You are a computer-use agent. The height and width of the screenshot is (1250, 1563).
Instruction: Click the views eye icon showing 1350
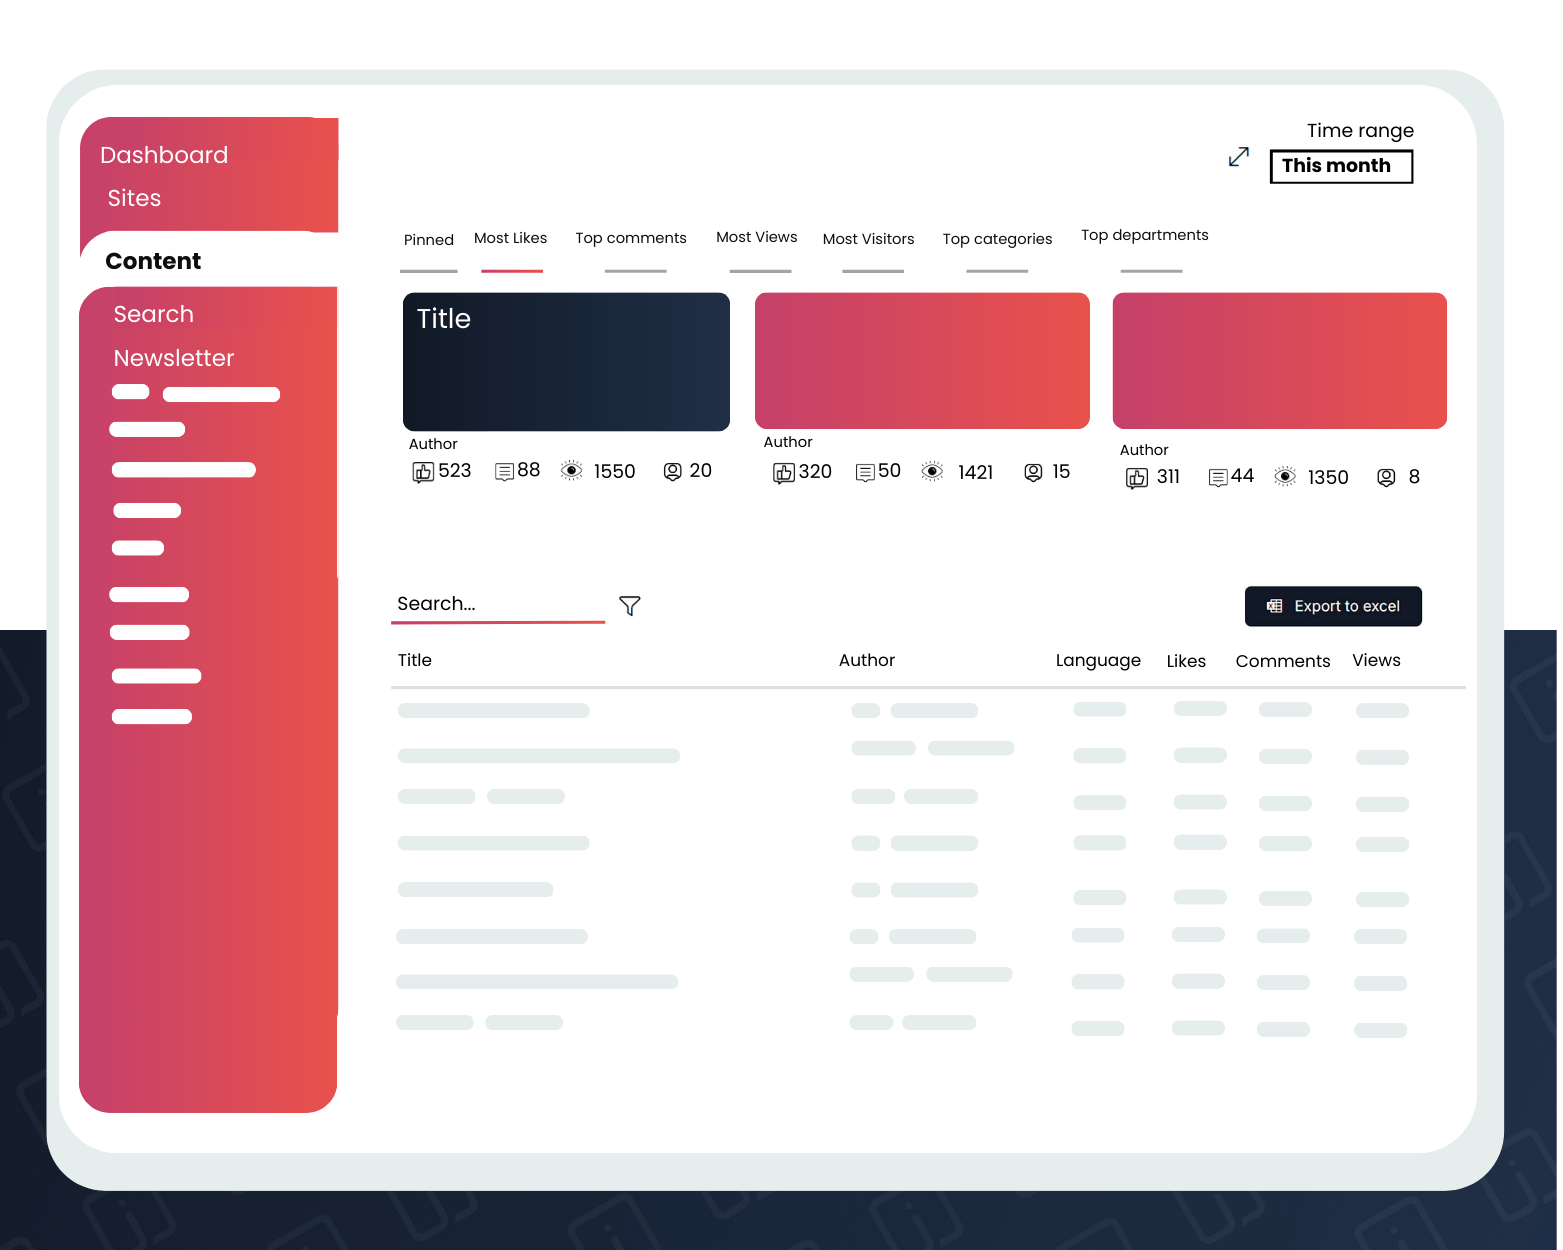point(1285,477)
